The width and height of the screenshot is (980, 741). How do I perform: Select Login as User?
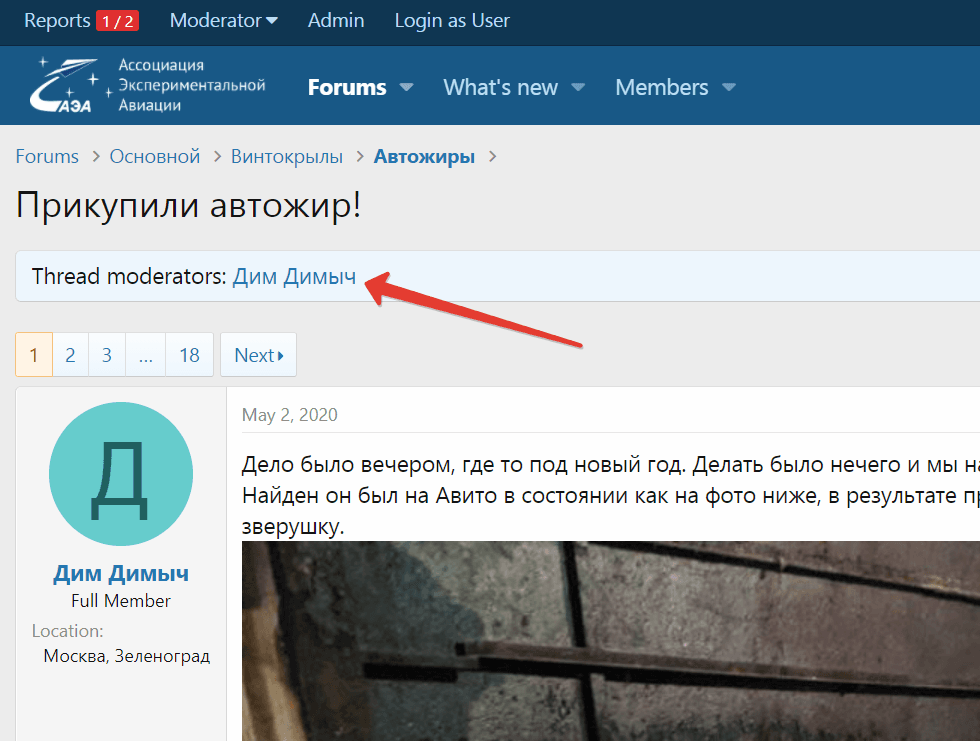(452, 21)
